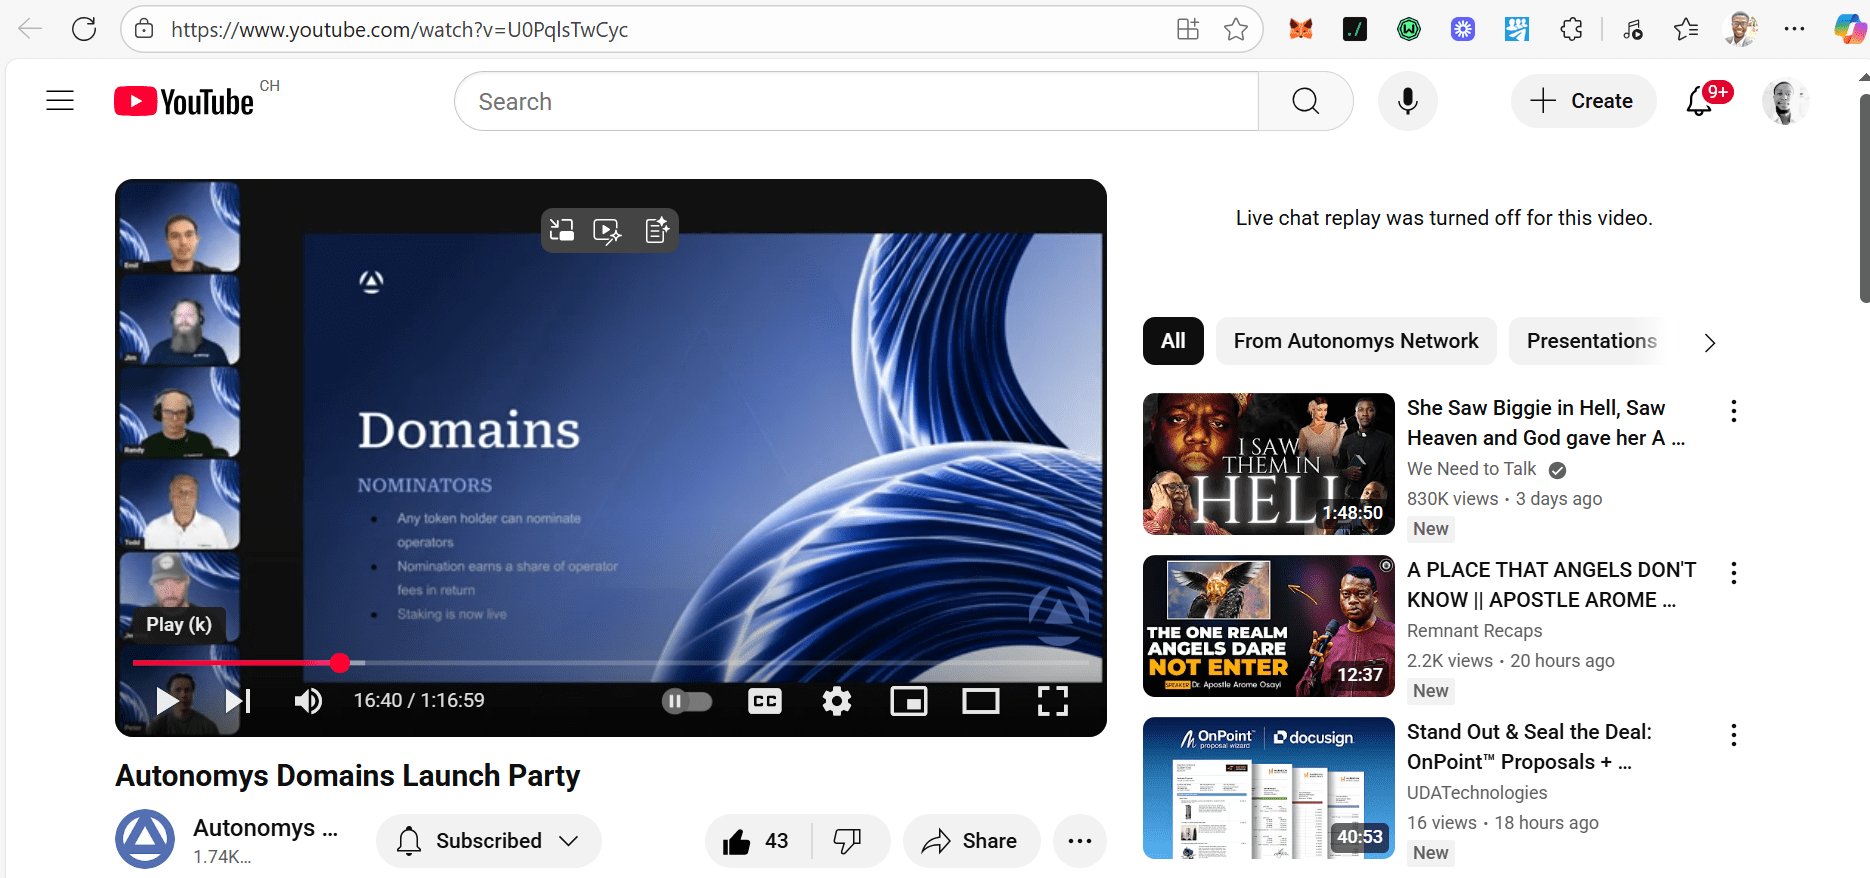The height and width of the screenshot is (878, 1870).
Task: Switch to theater mode
Action: point(980,701)
